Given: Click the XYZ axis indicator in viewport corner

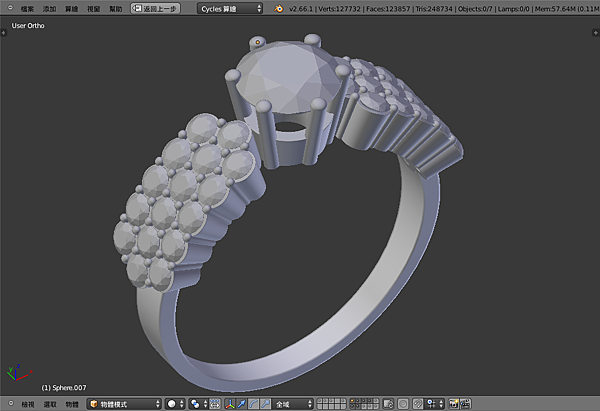Looking at the screenshot, I should 18,372.
